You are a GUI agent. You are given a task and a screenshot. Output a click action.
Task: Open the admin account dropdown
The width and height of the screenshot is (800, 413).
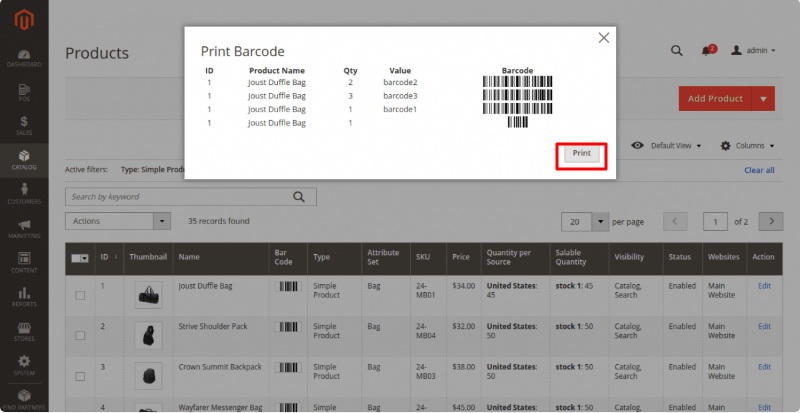(x=754, y=51)
